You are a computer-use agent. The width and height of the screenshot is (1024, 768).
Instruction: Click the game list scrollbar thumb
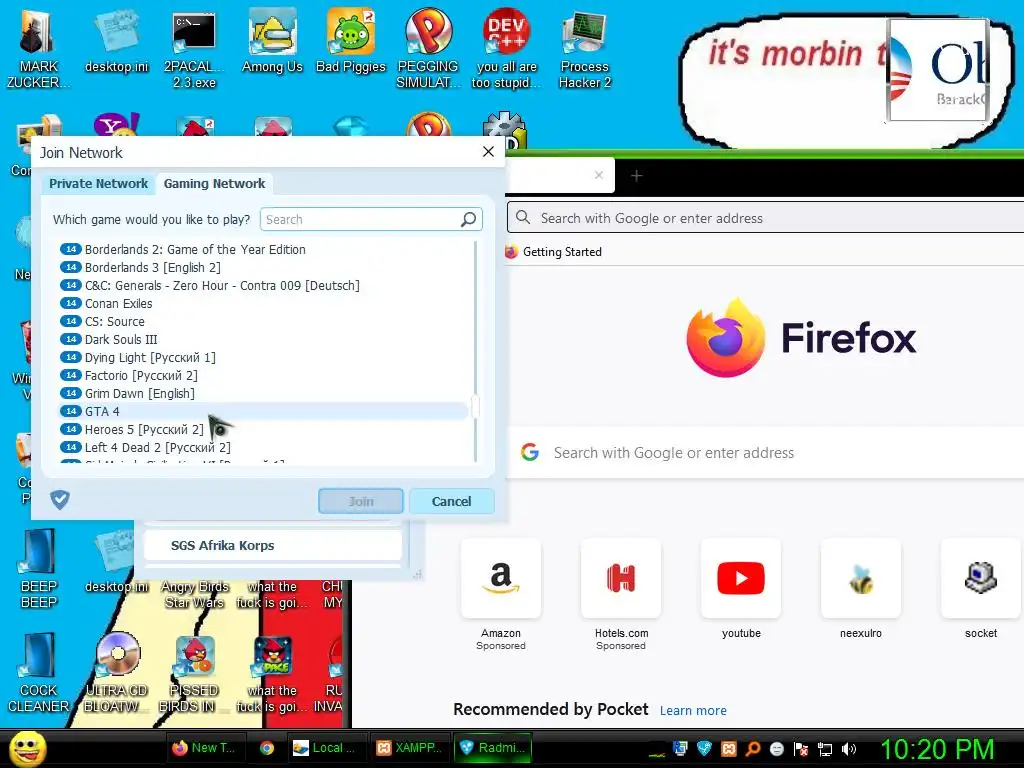475,407
